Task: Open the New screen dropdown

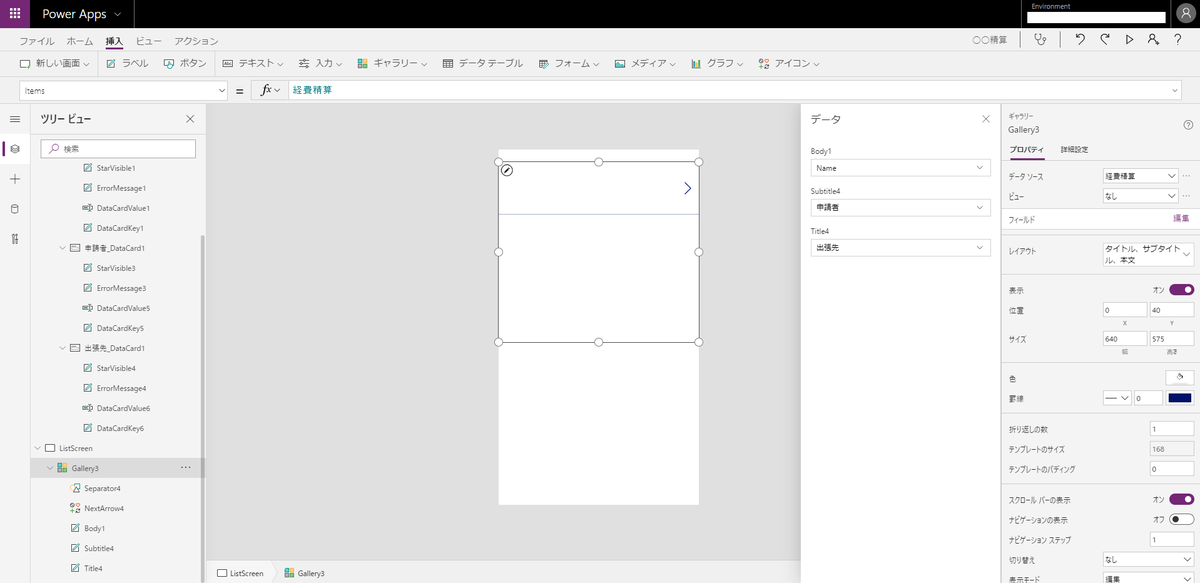Action: coord(55,63)
